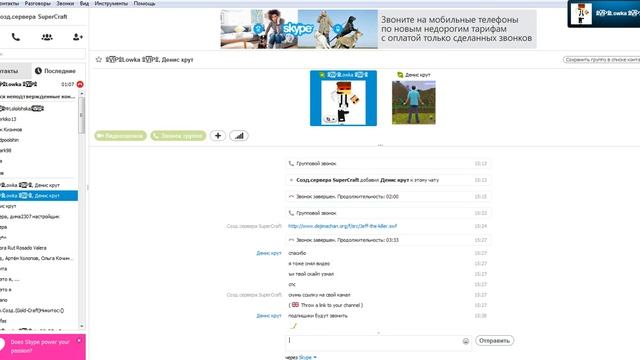Open the emoticon picker in message box
The height and width of the screenshot is (360, 640).
pos(466,341)
